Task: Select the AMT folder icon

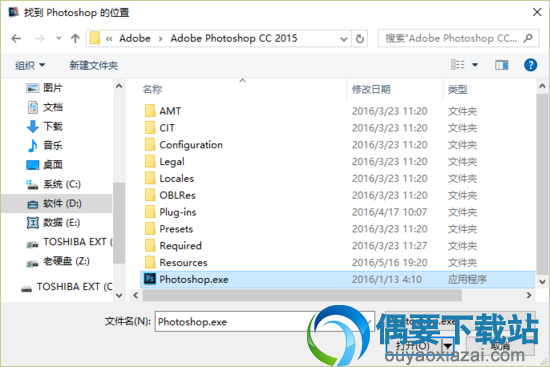Action: [150, 111]
